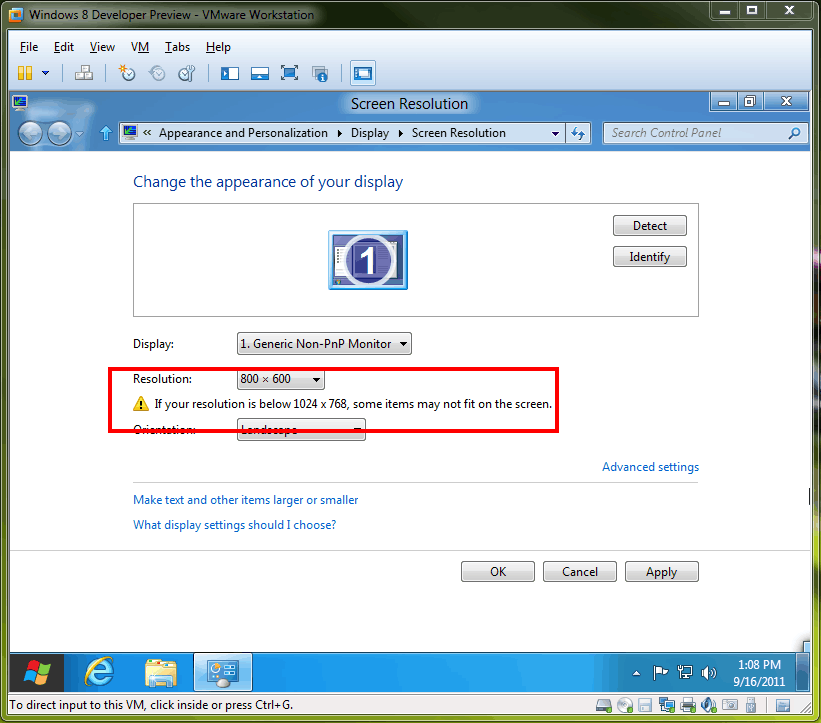Open the Display monitor dropdown
Image resolution: width=821 pixels, height=723 pixels.
[324, 343]
